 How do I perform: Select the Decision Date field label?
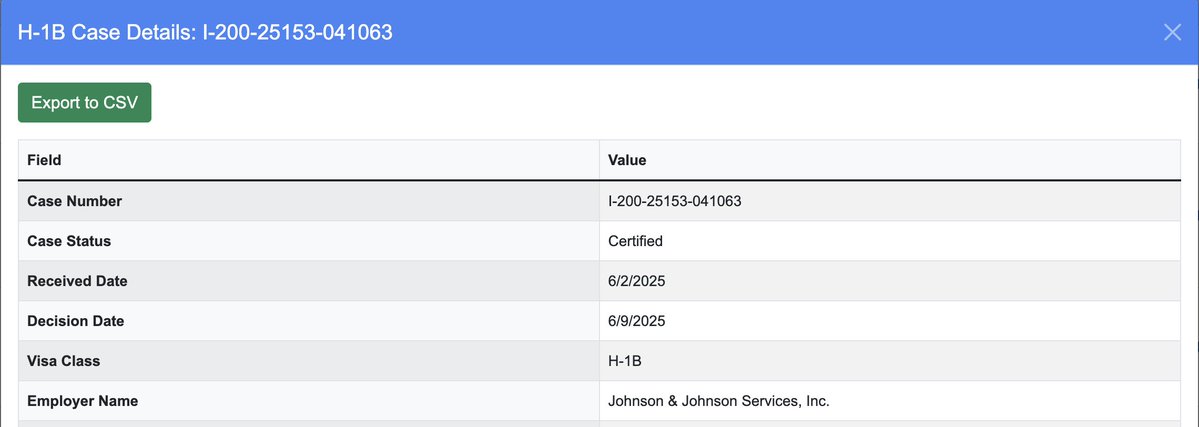76,321
